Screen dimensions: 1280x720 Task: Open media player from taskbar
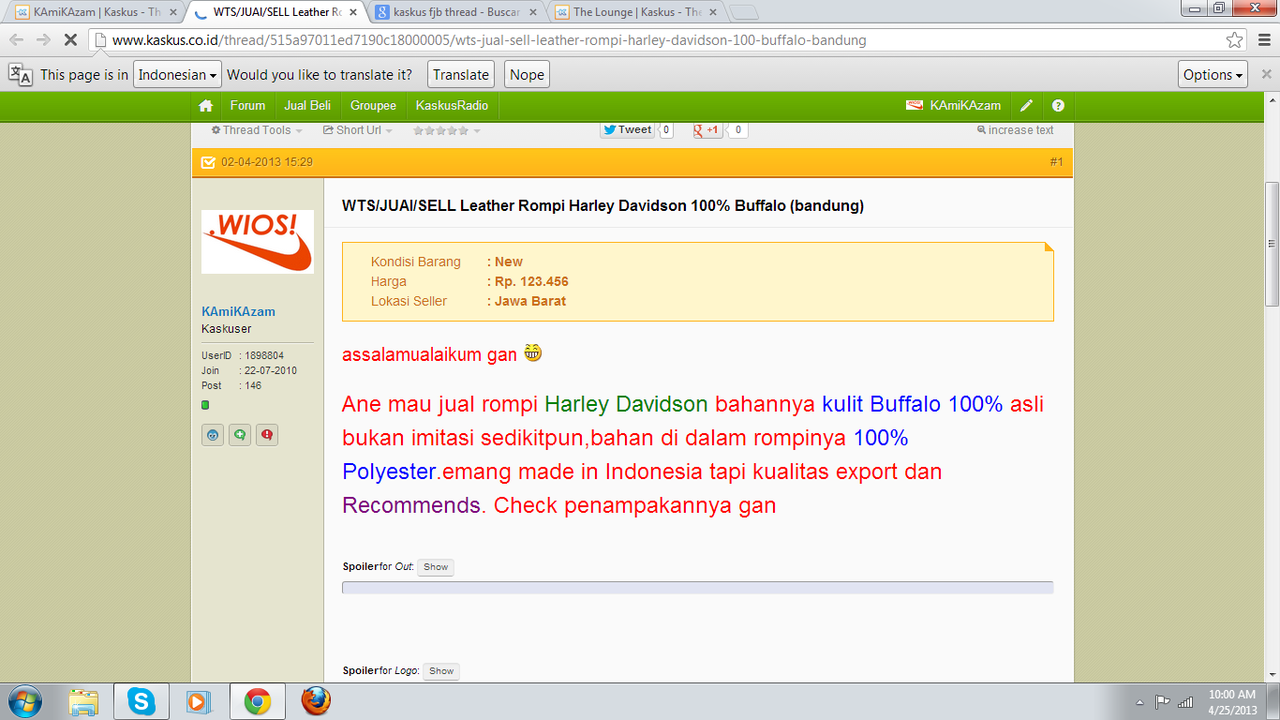click(x=198, y=702)
